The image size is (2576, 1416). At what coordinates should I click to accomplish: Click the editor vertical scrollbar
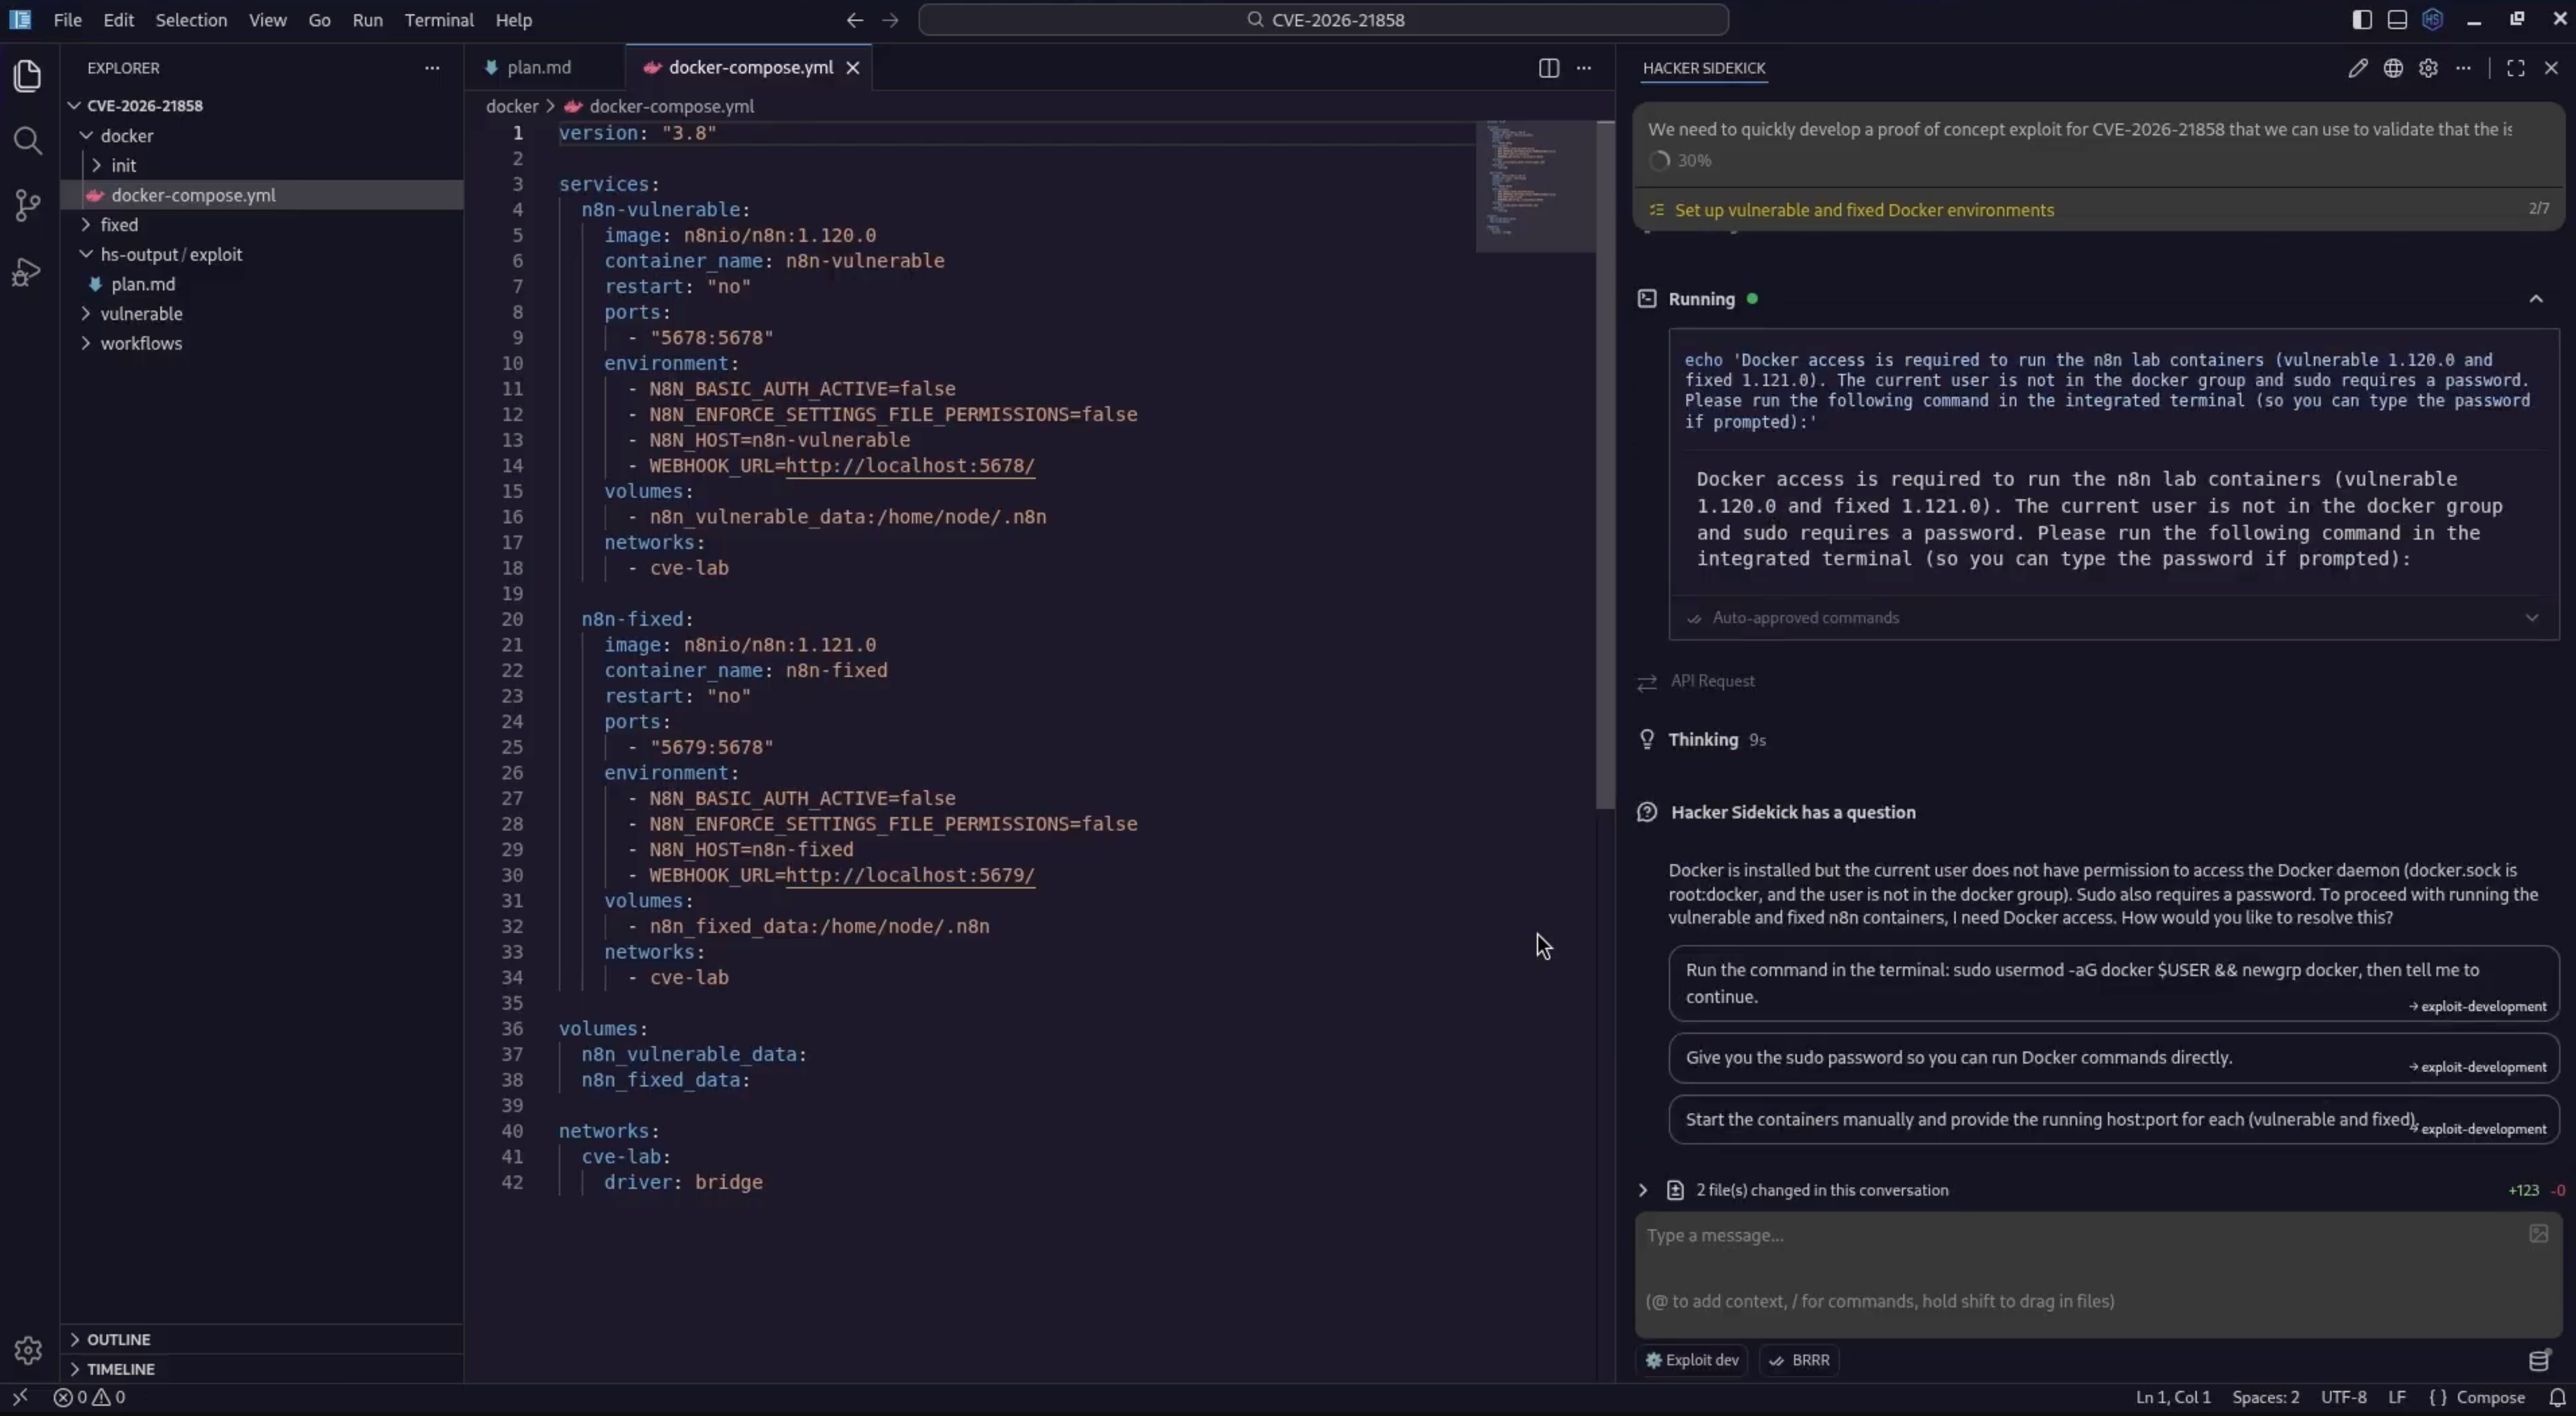[x=1605, y=465]
